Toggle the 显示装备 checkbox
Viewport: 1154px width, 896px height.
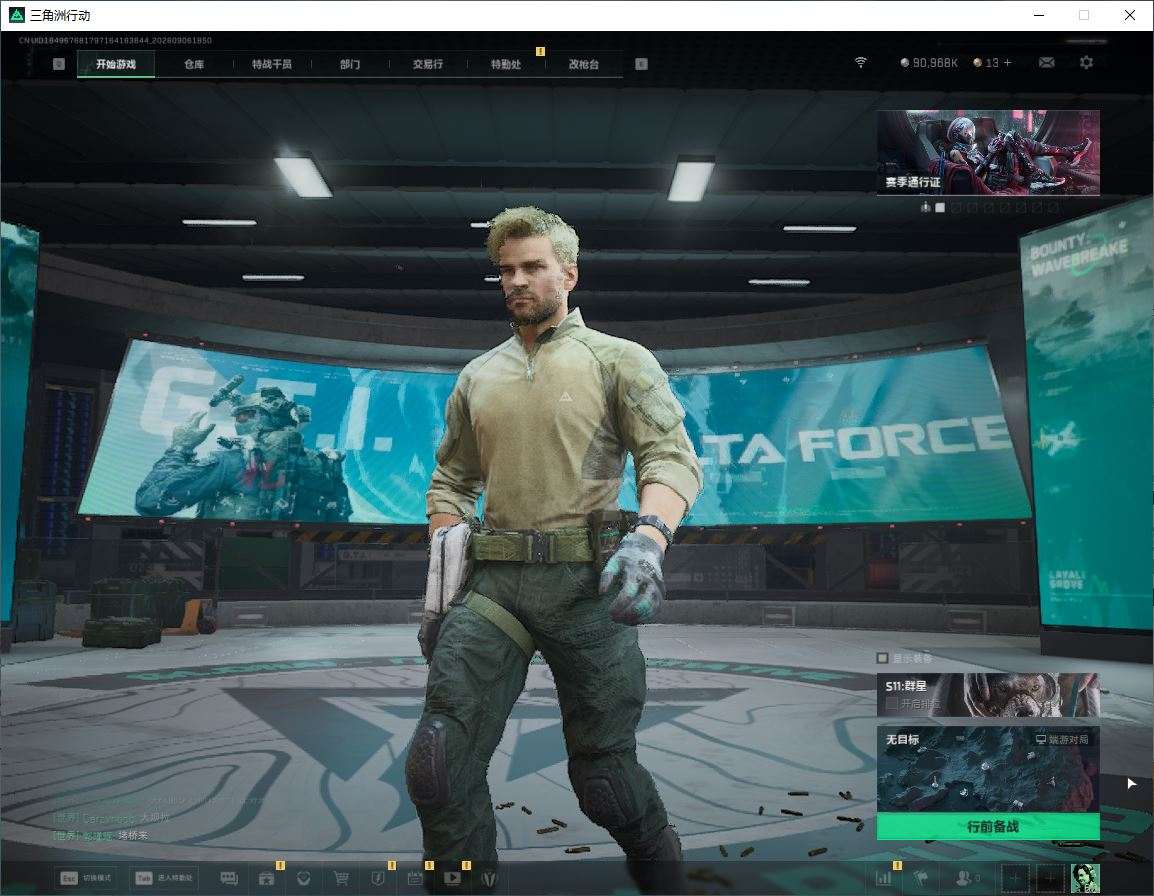point(882,657)
